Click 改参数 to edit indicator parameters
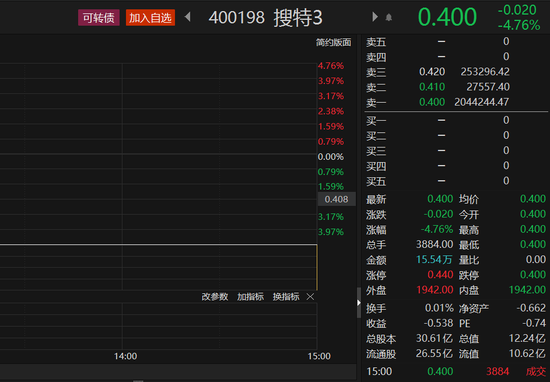The width and height of the screenshot is (550, 382). click(215, 297)
